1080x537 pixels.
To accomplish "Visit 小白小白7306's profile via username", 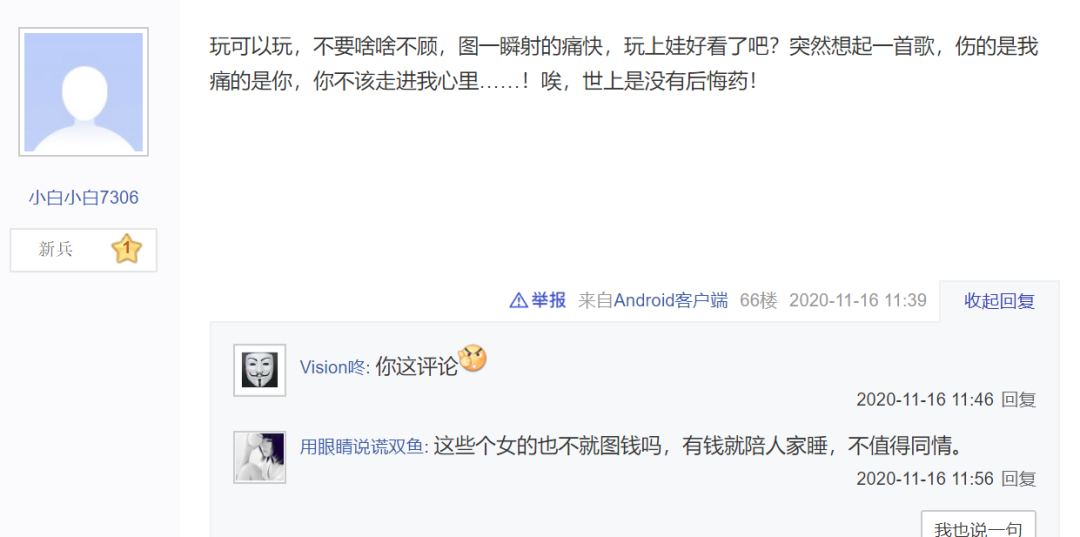I will point(83,198).
